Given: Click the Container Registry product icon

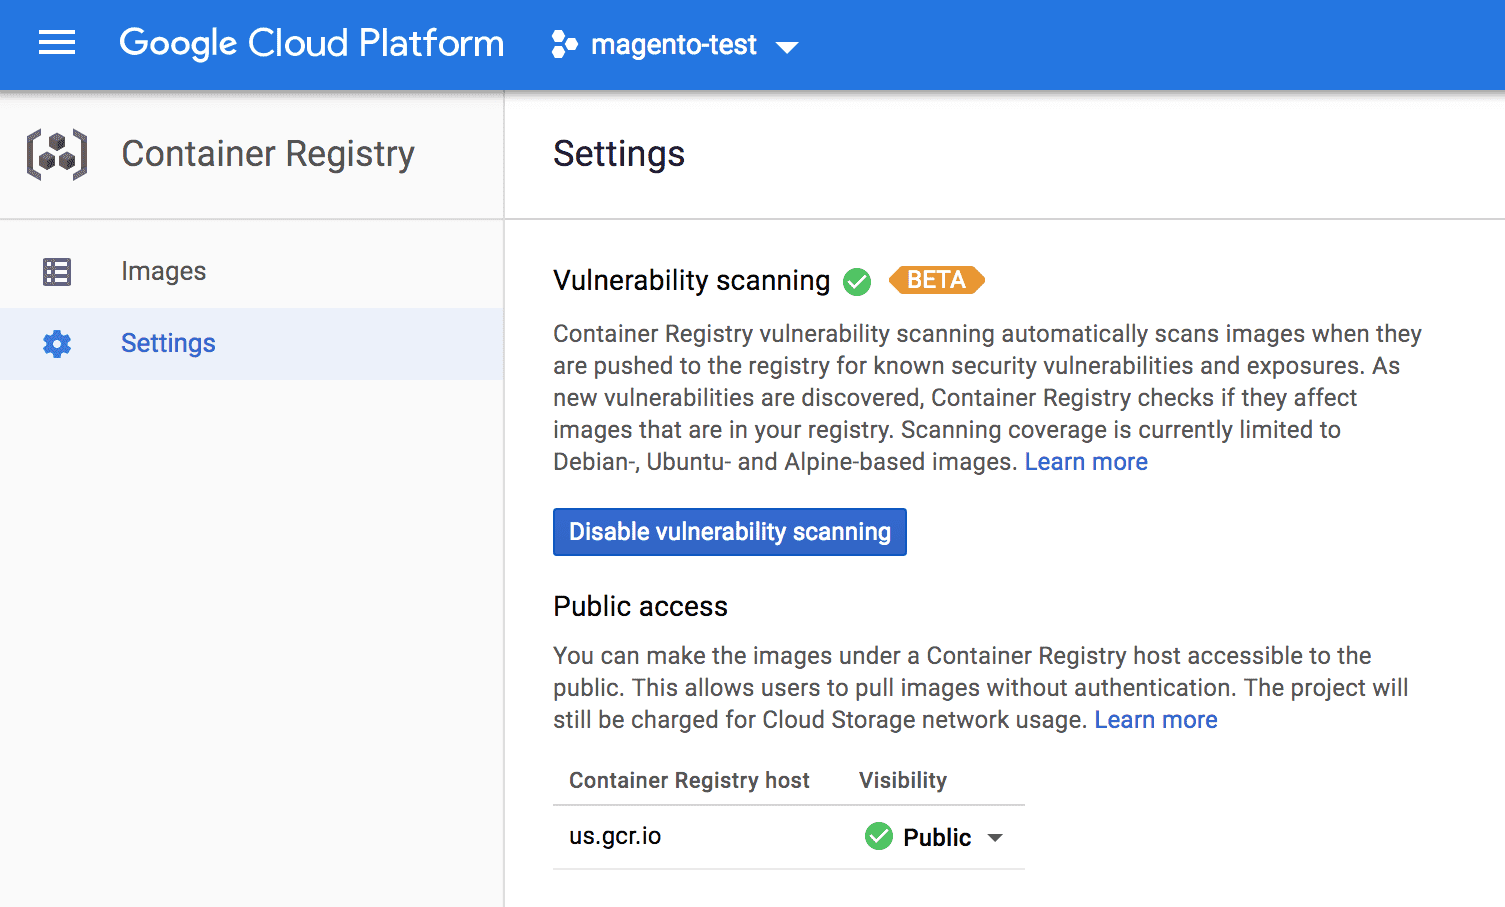Looking at the screenshot, I should point(57,154).
